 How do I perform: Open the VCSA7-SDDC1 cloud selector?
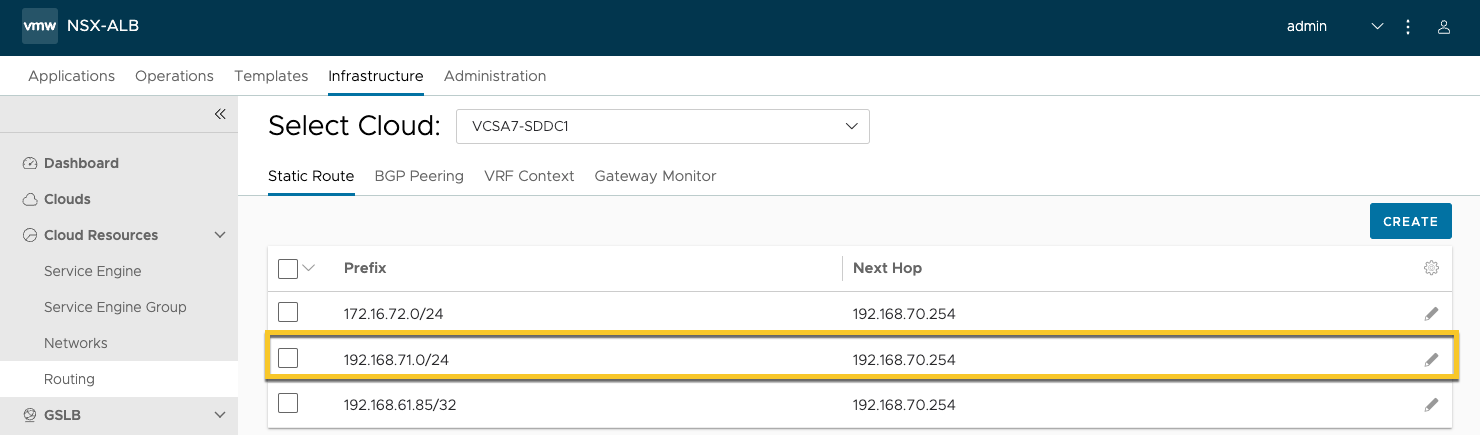click(663, 126)
